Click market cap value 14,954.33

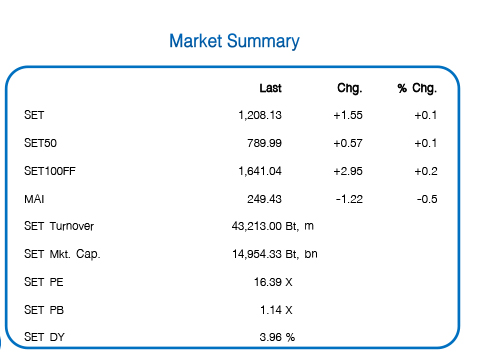click(x=257, y=254)
